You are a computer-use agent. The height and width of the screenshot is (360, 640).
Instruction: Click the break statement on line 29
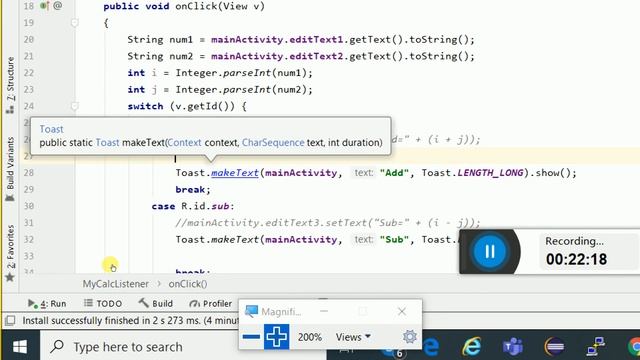[193, 189]
